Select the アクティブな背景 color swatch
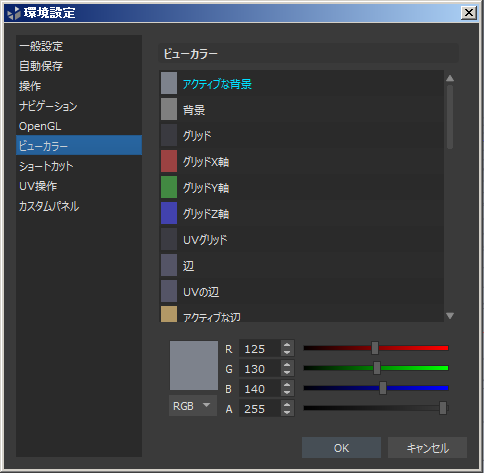This screenshot has height=473, width=484. pos(169,83)
